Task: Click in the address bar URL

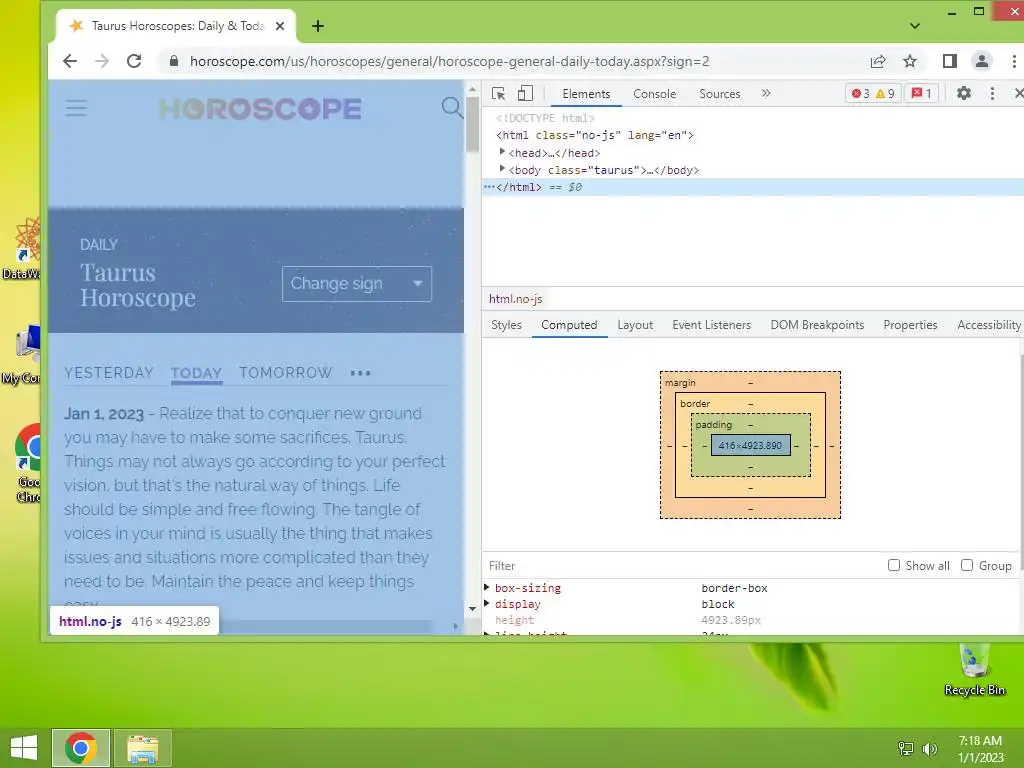Action: point(449,61)
